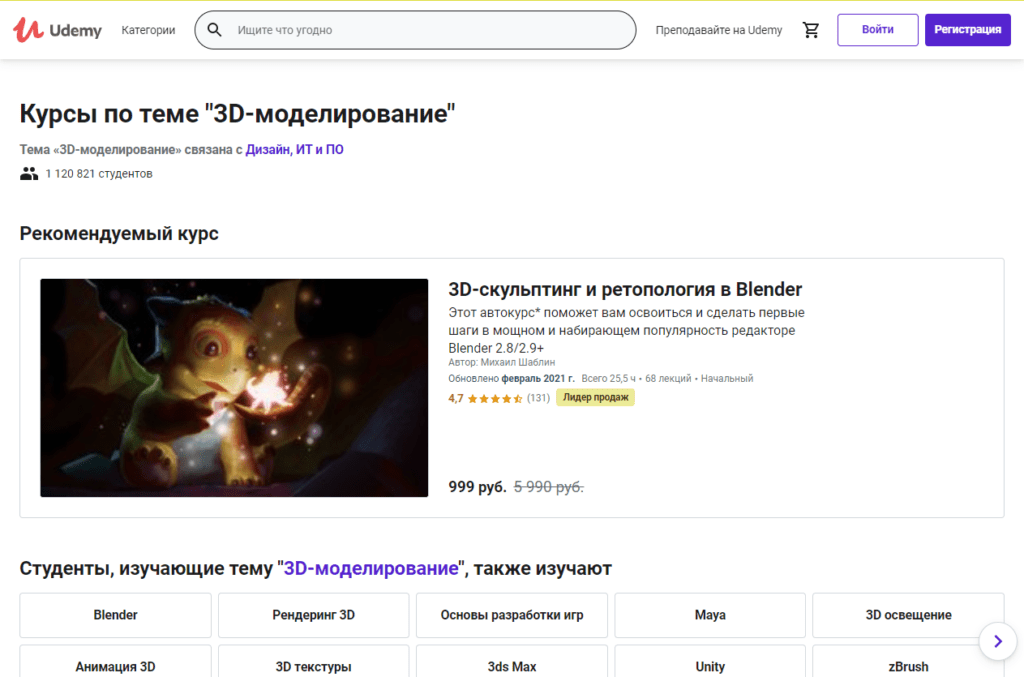Choose the Рендеринг 3D topic

(313, 615)
